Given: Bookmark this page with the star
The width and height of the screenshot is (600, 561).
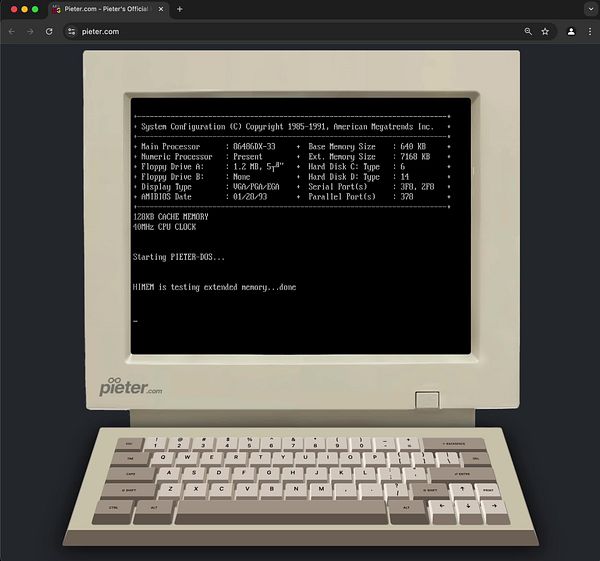Looking at the screenshot, I should coord(545,31).
